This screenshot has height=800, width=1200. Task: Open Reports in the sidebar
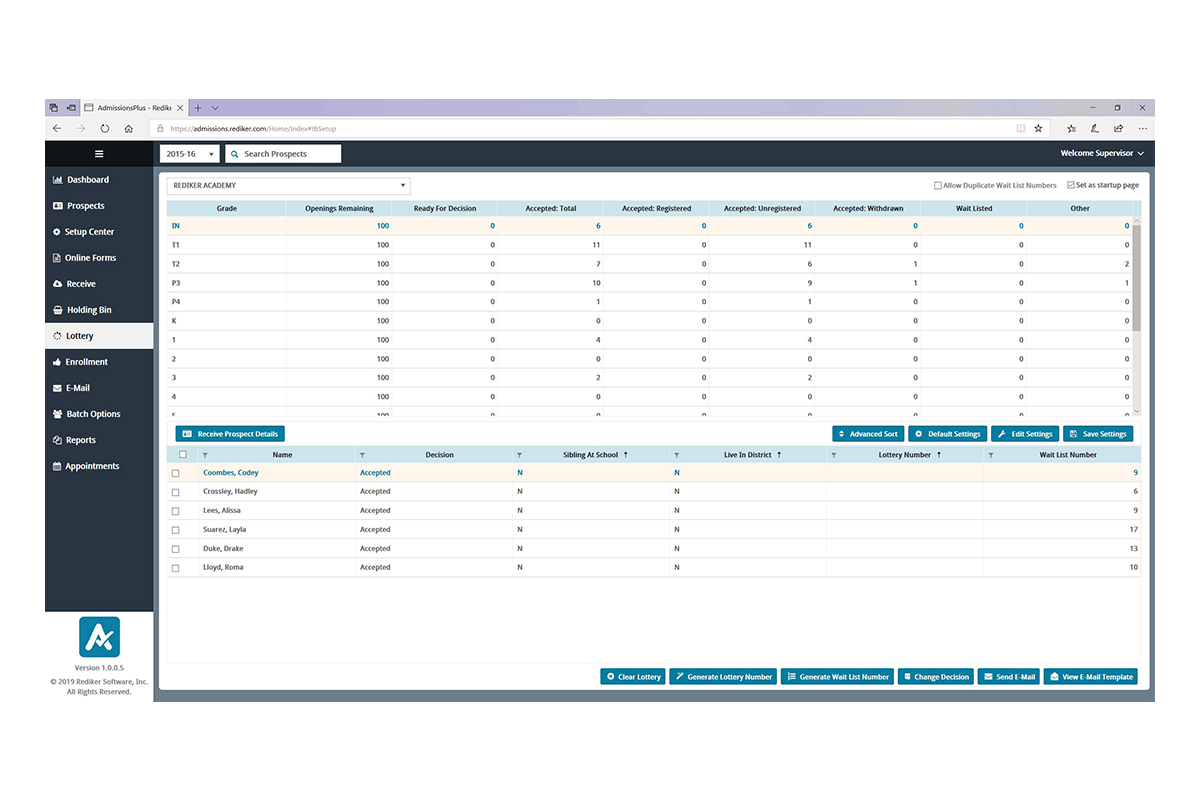click(99, 440)
